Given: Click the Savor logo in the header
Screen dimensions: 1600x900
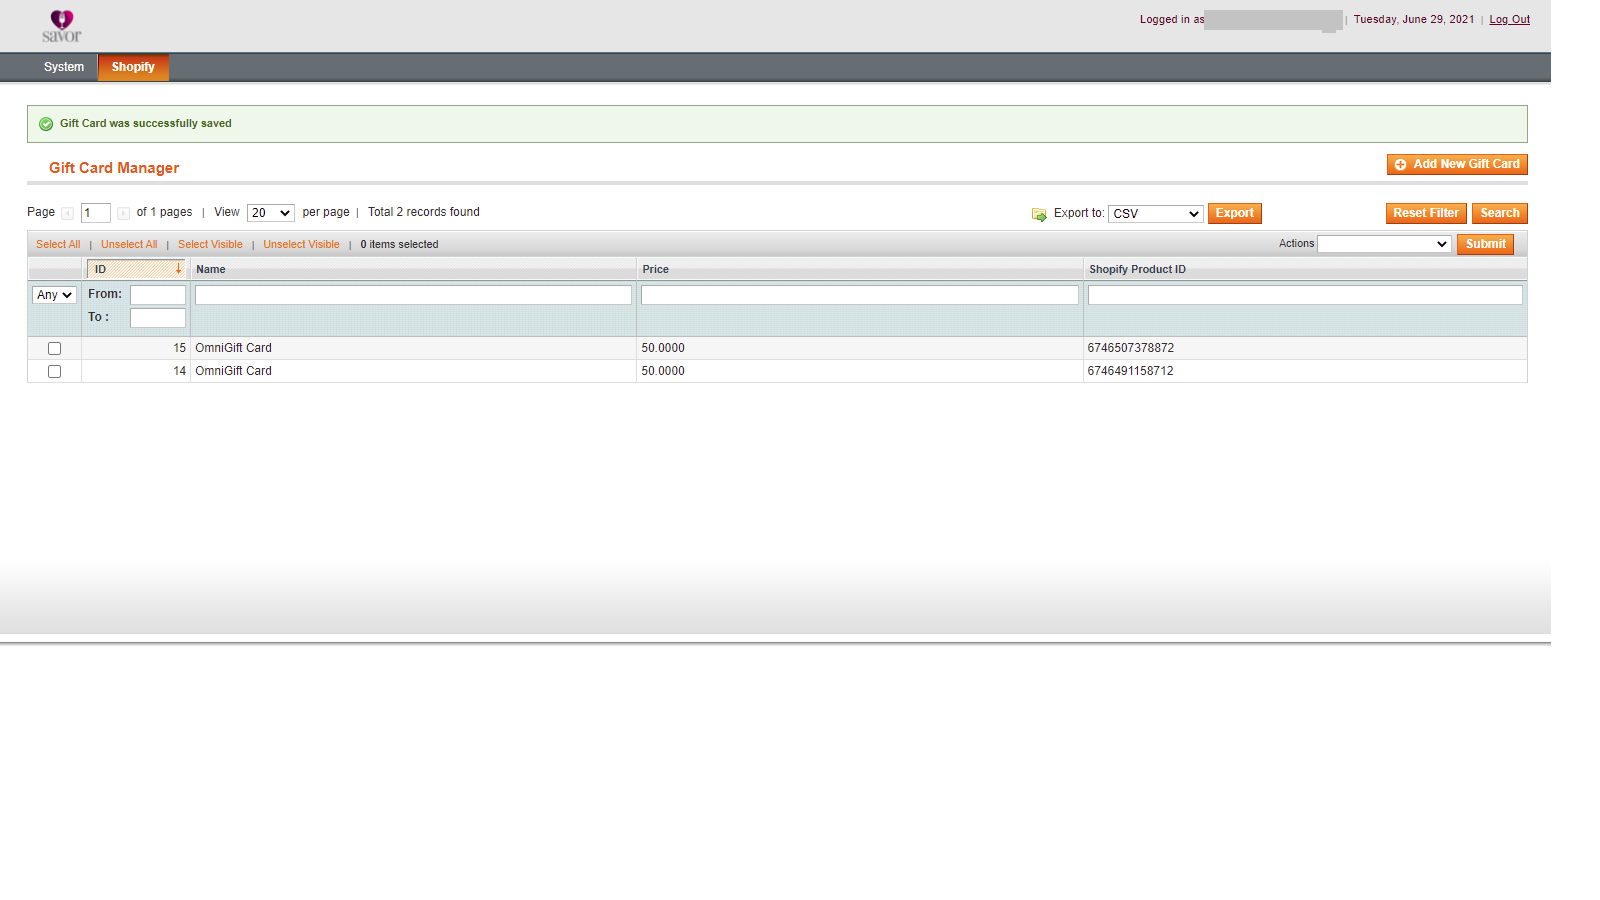Looking at the screenshot, I should point(61,25).
